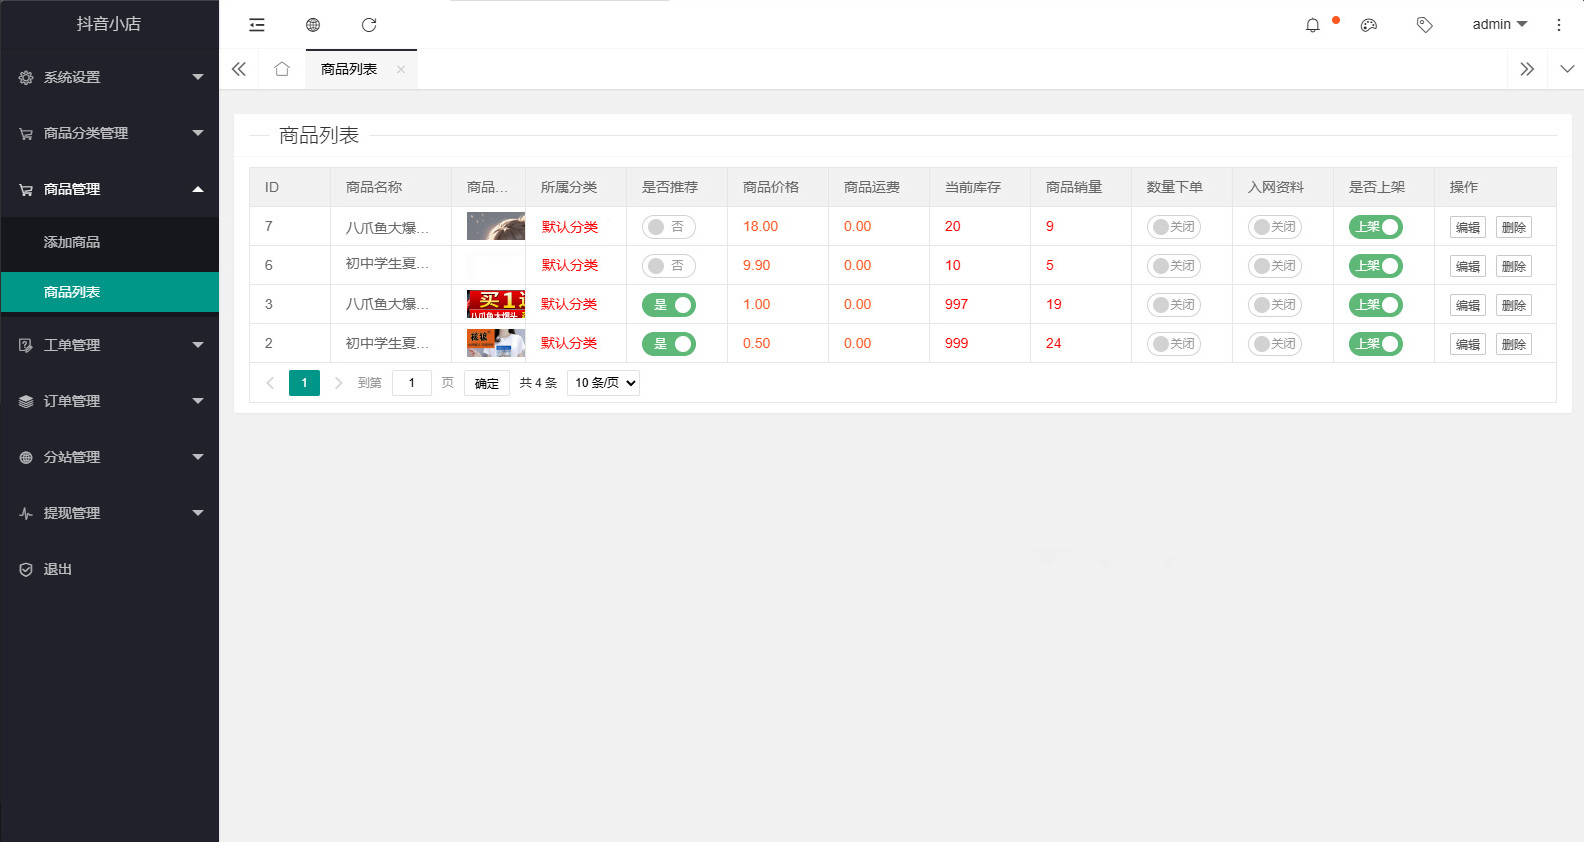Collapse the sidebar with the menu fold icon
The image size is (1584, 842).
[257, 25]
